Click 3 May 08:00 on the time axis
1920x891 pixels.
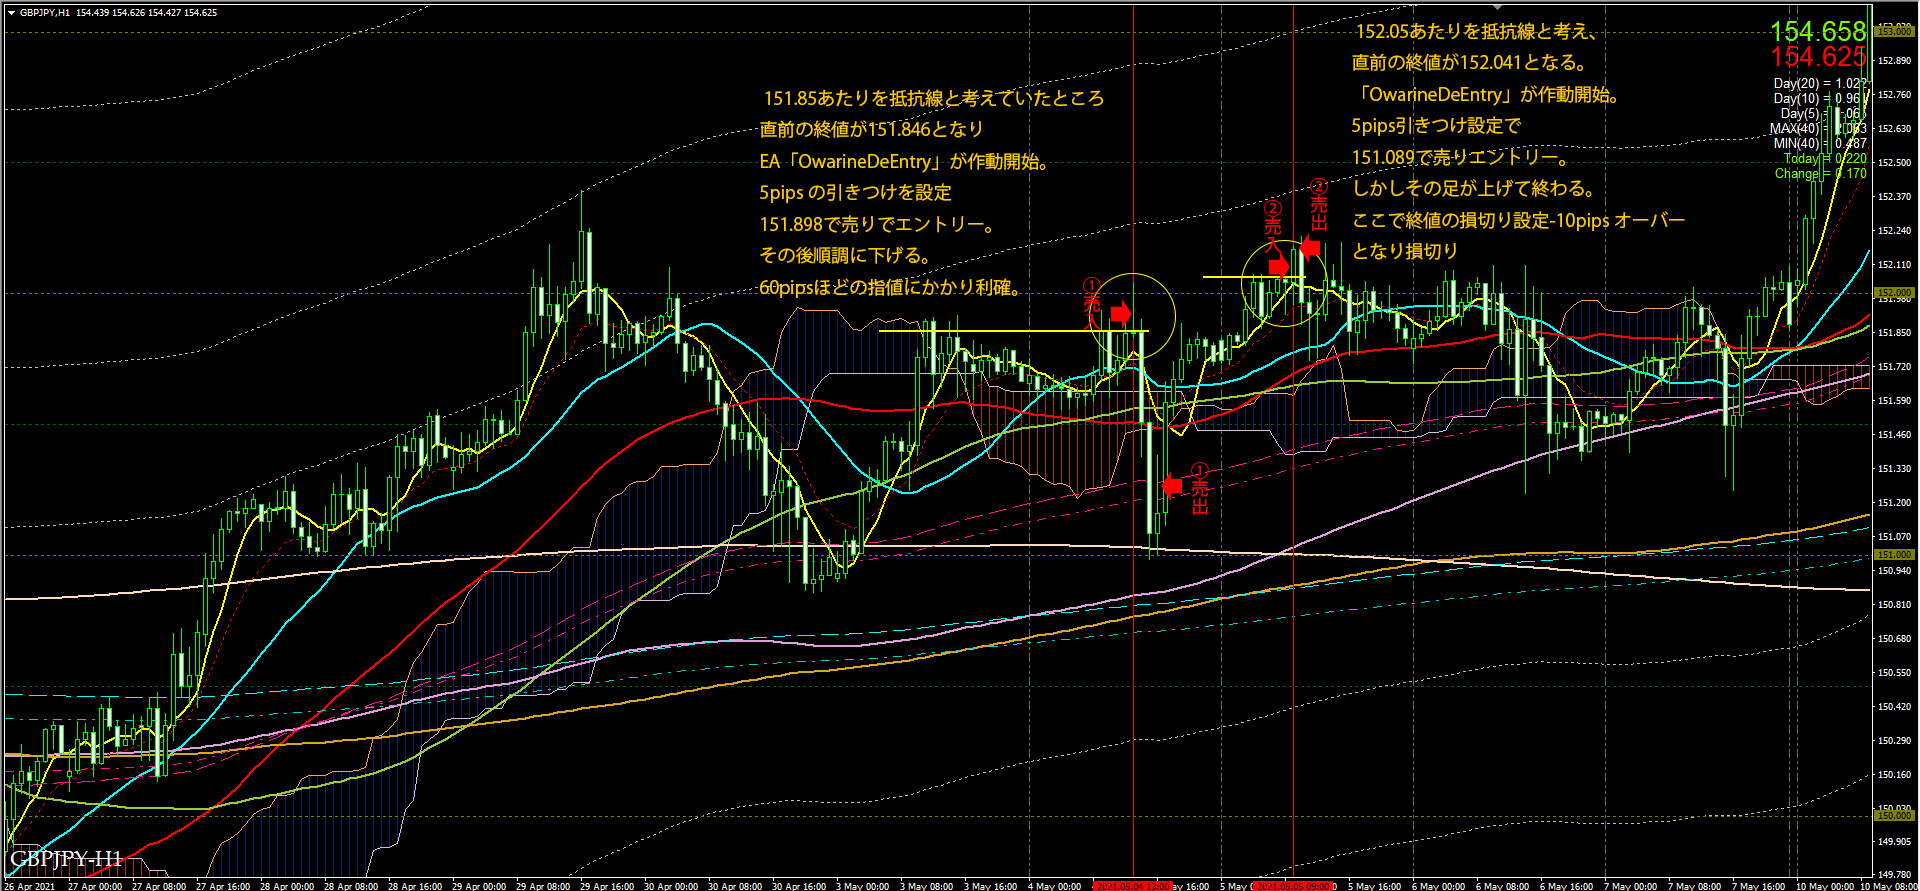pos(926,886)
